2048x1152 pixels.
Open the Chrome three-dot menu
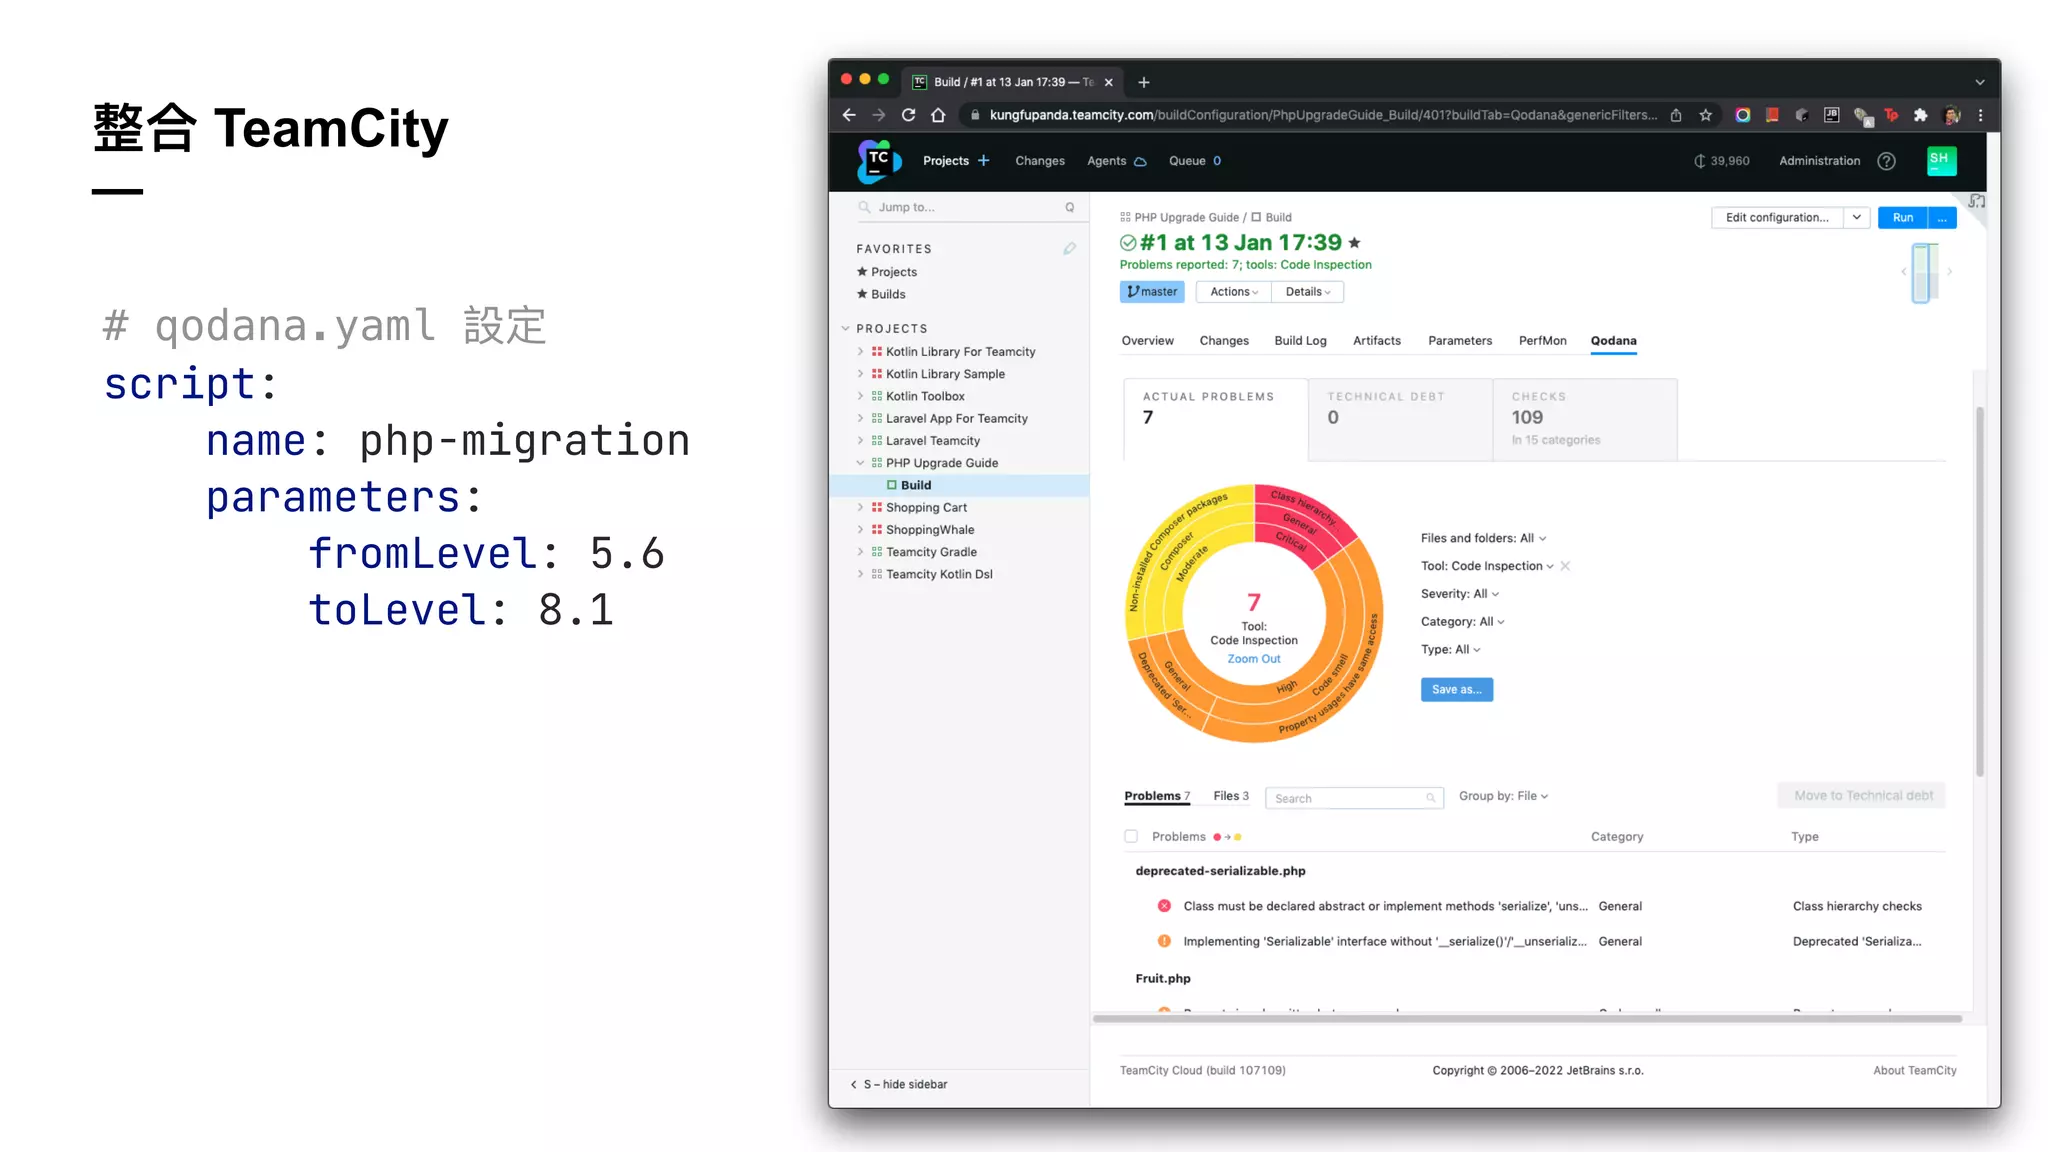pyautogui.click(x=1980, y=115)
